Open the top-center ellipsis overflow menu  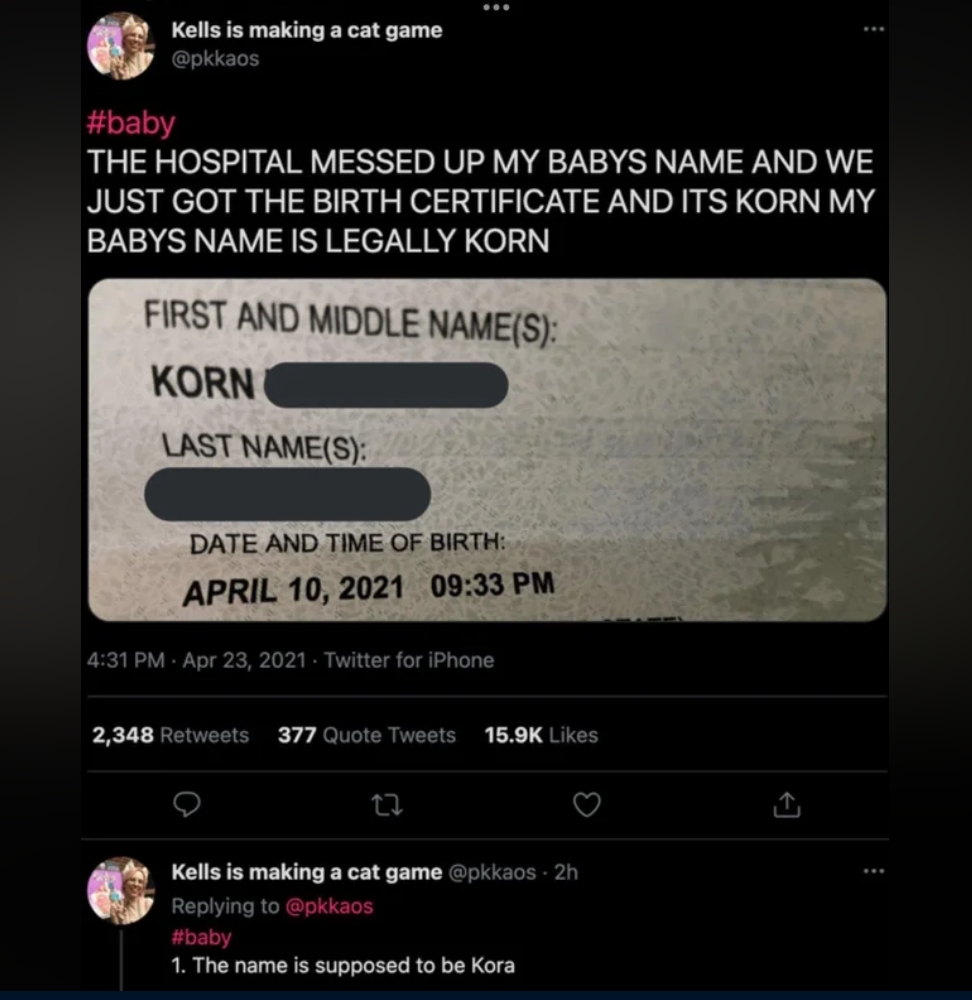(495, 8)
